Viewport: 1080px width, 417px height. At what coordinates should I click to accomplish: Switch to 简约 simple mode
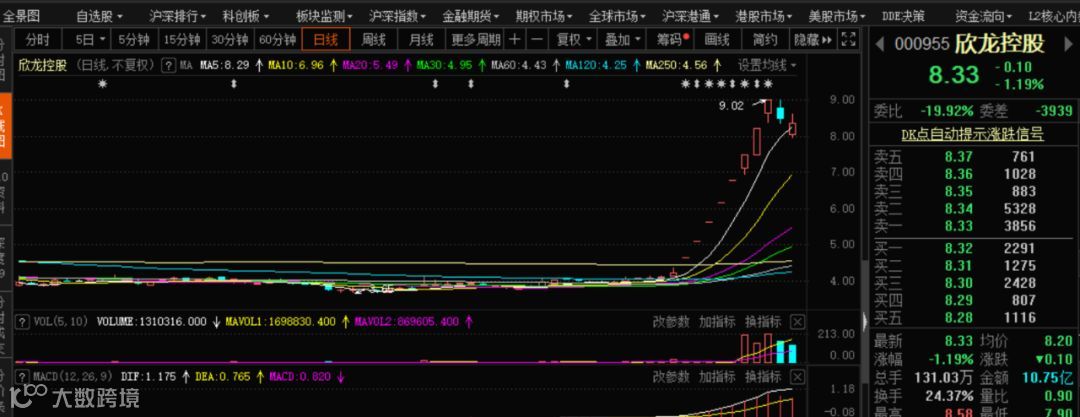(765, 39)
